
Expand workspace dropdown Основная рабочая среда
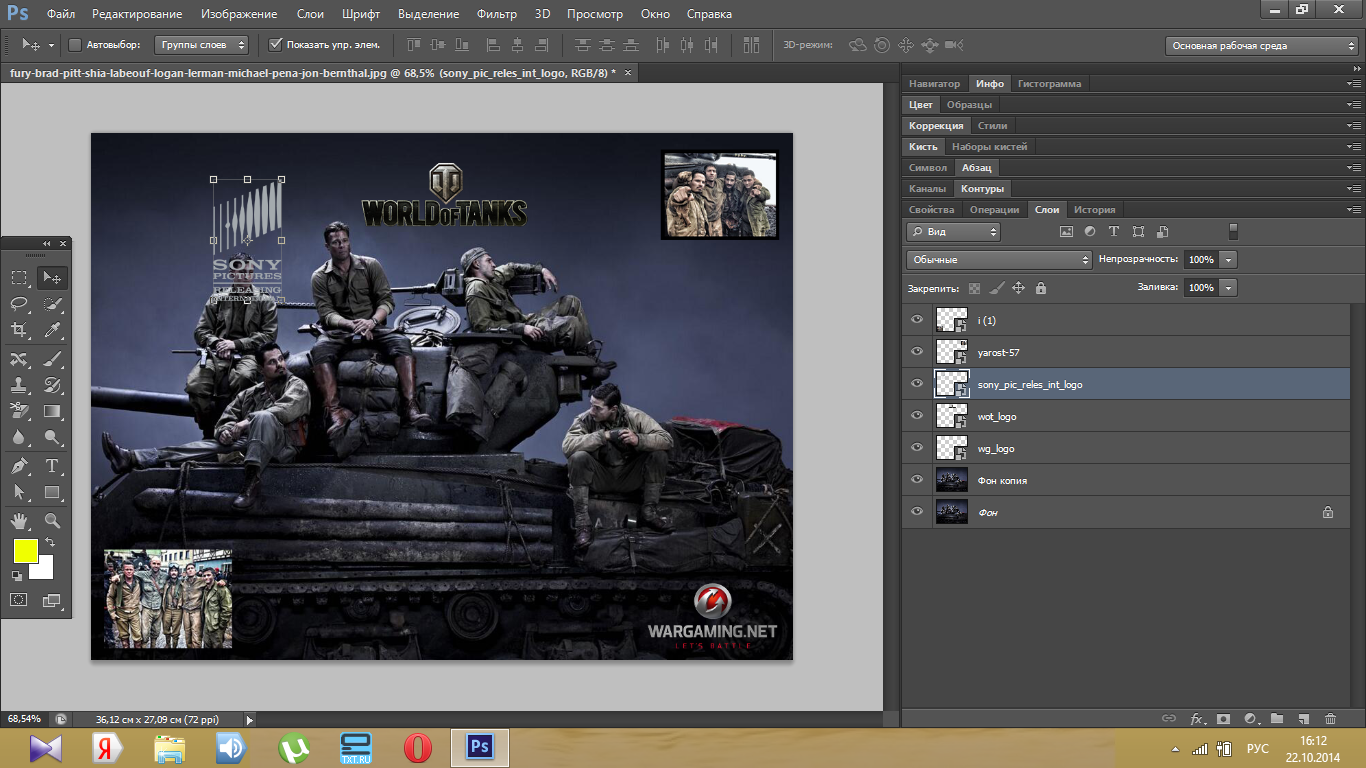pos(1263,46)
